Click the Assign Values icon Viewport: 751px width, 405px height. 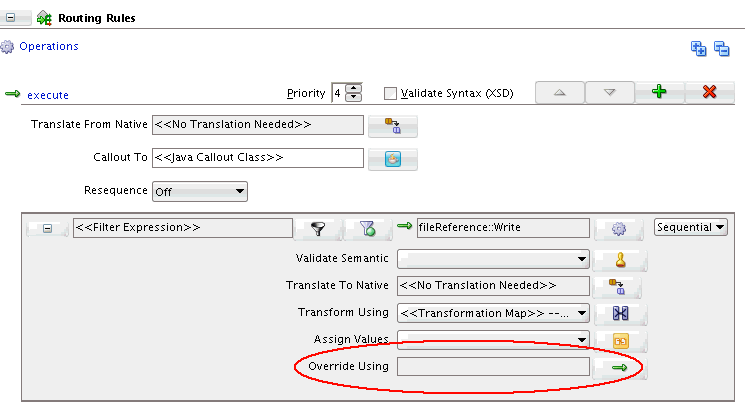[x=618, y=340]
